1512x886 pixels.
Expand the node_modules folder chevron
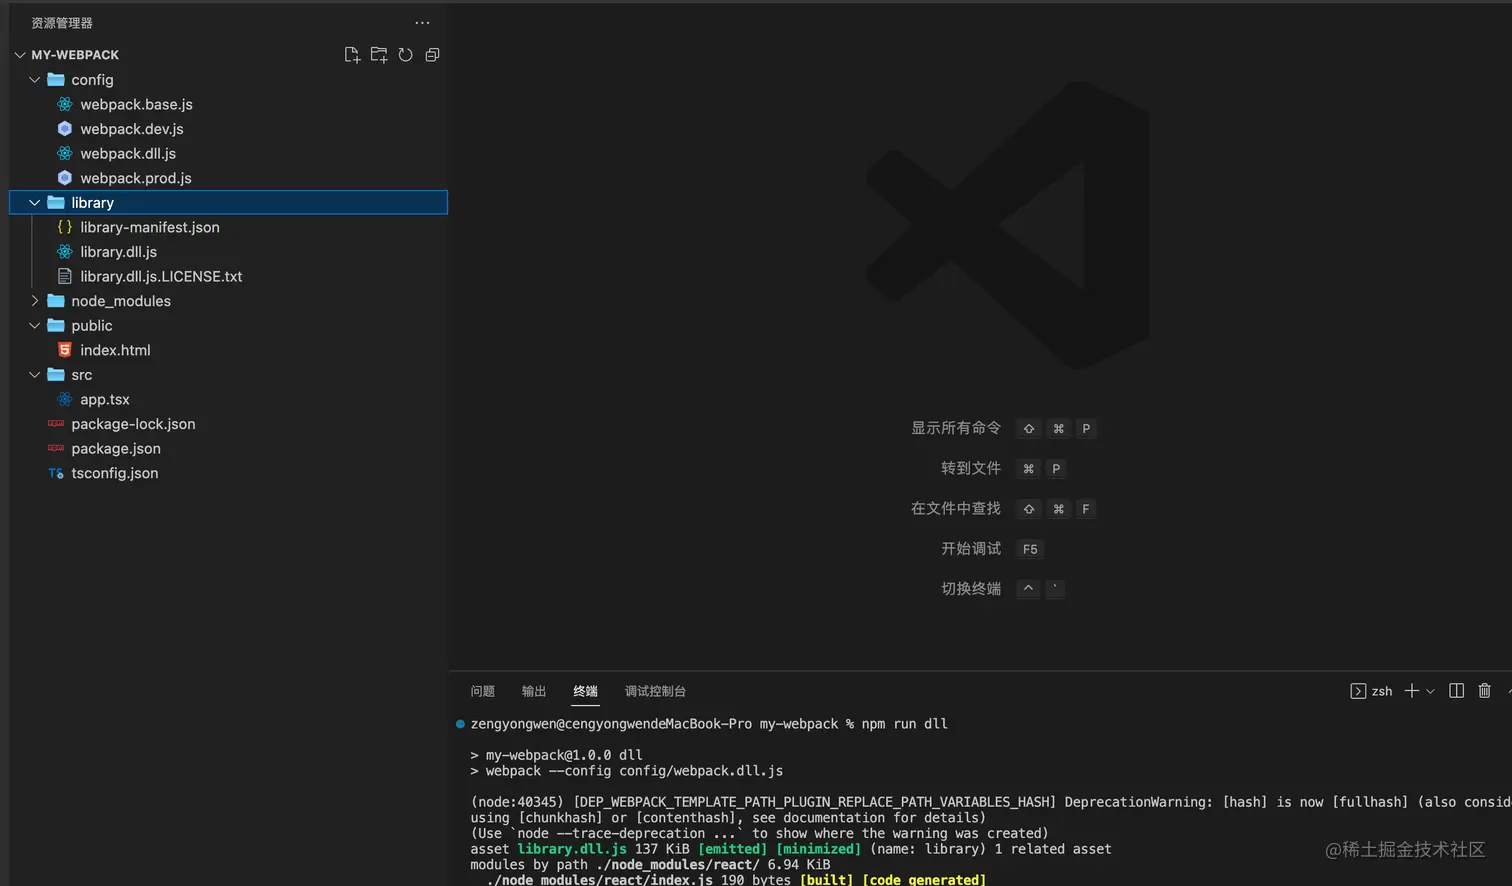coord(35,301)
